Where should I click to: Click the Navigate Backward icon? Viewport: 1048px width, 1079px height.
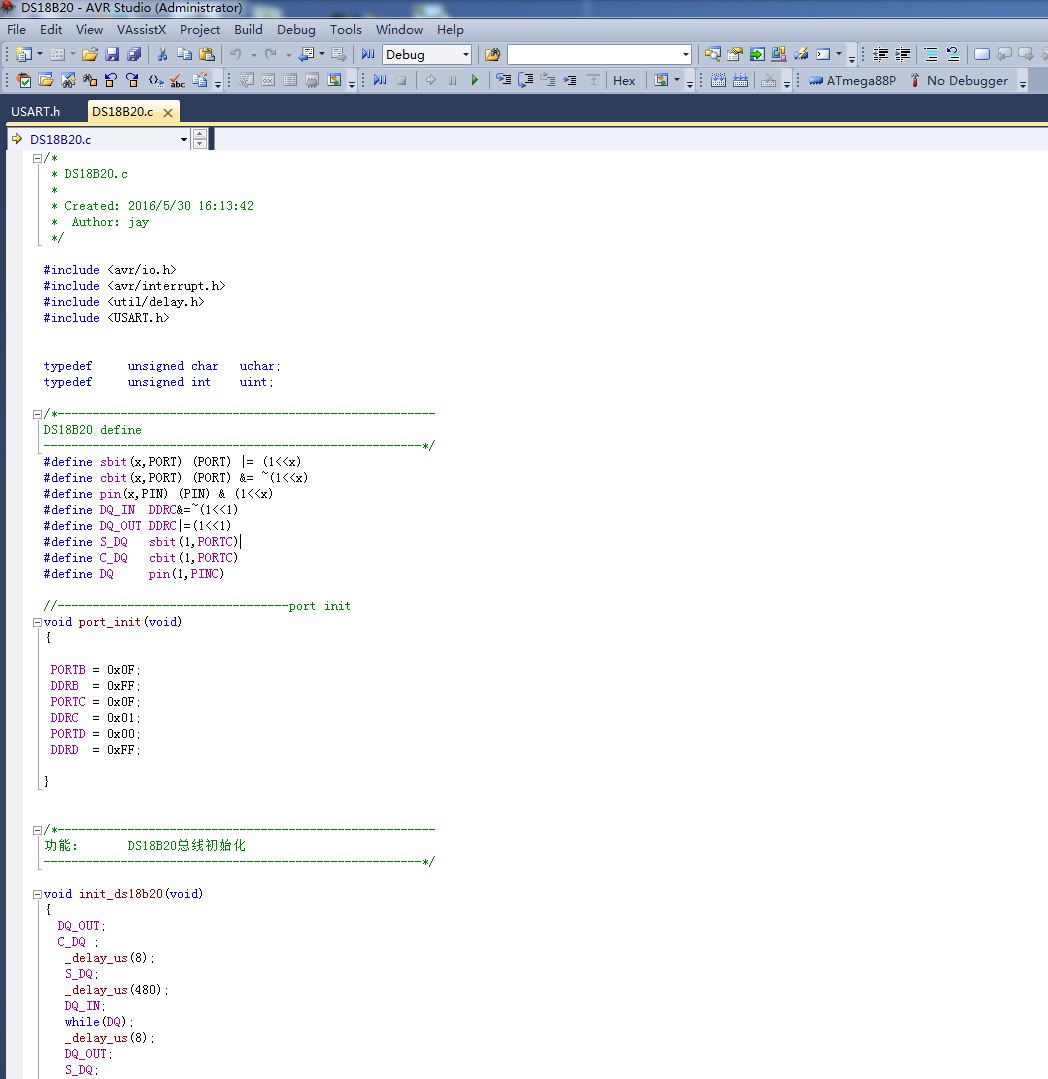[x=306, y=54]
